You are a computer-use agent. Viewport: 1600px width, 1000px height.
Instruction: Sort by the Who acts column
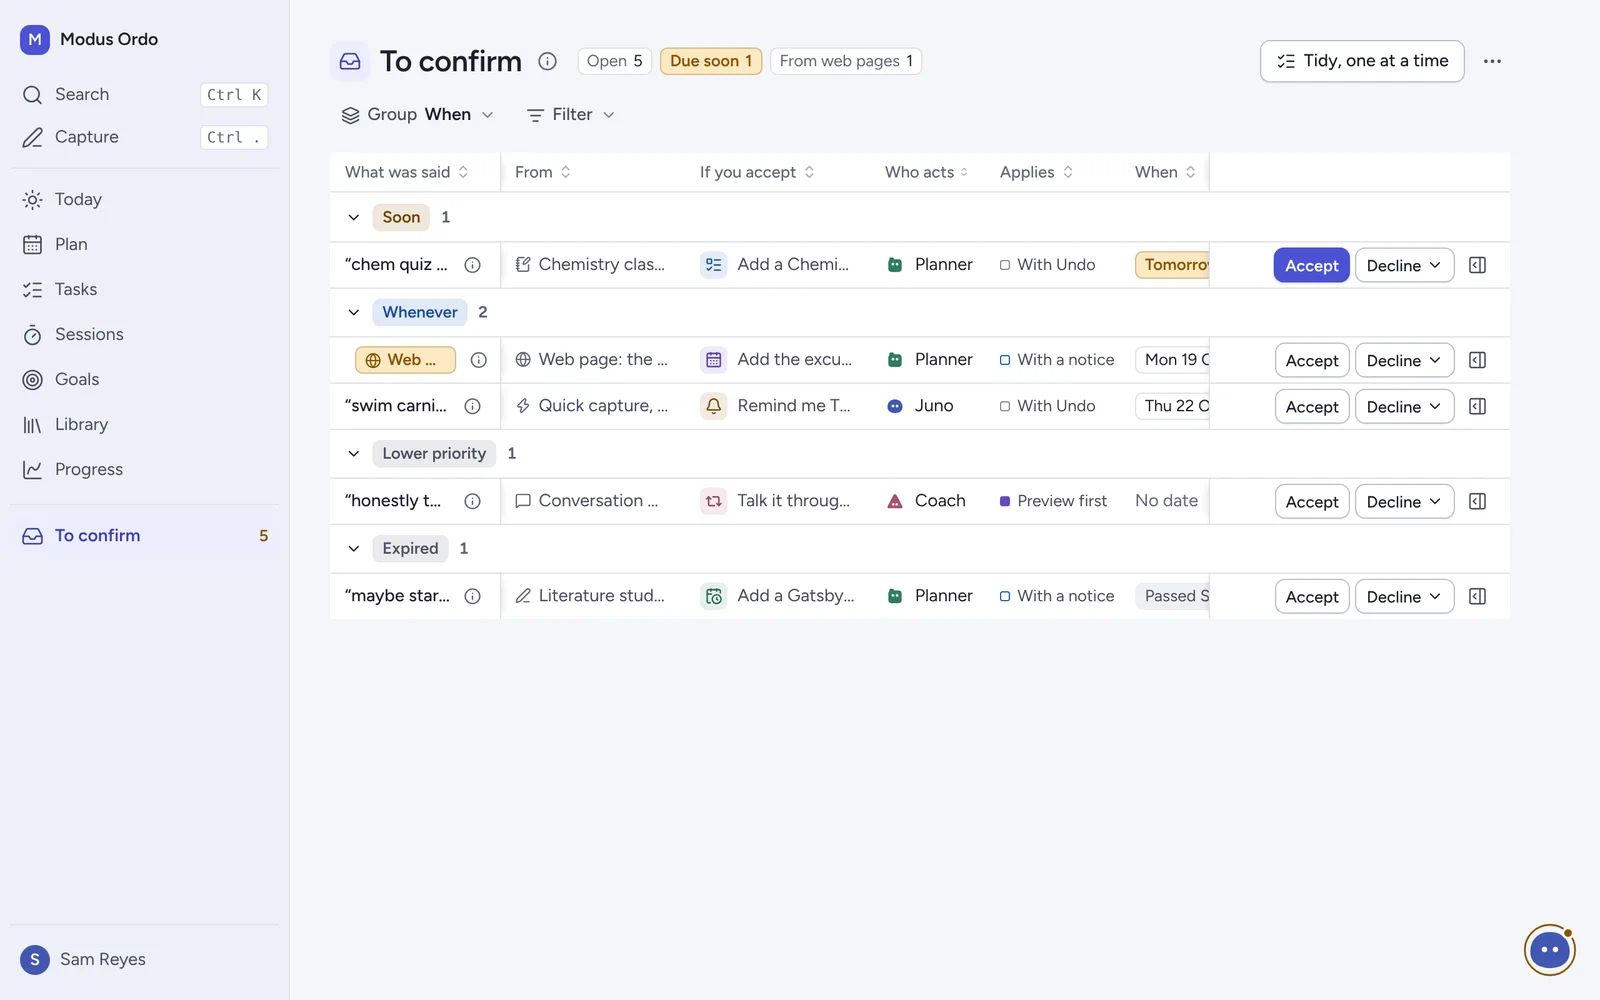[x=926, y=172]
